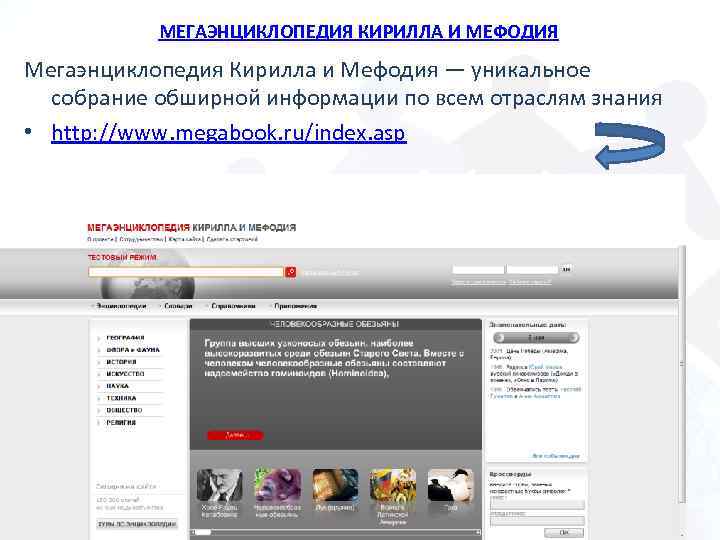Open the Приложения menu
This screenshot has width=720, height=540.
[x=295, y=306]
